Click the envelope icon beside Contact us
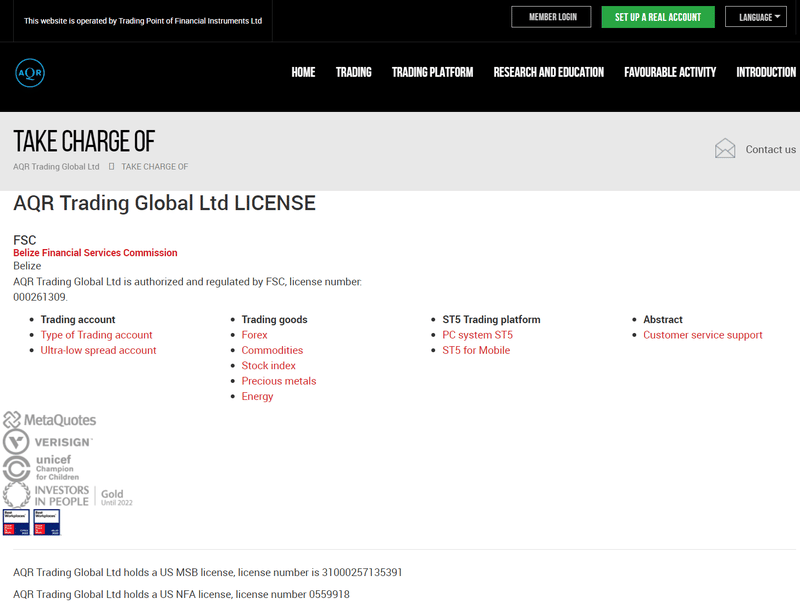Viewport: 800px width, 604px height. click(x=724, y=148)
